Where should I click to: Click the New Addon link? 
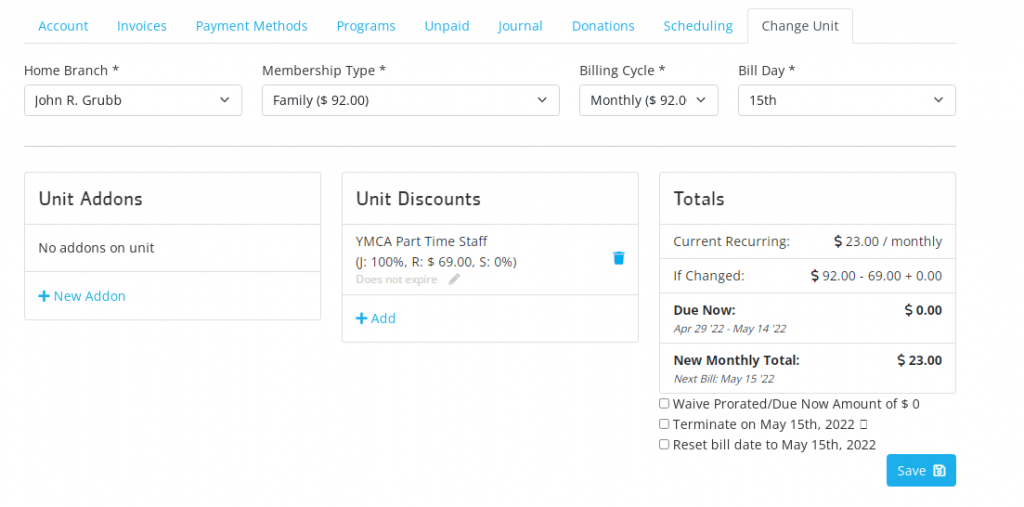[82, 296]
